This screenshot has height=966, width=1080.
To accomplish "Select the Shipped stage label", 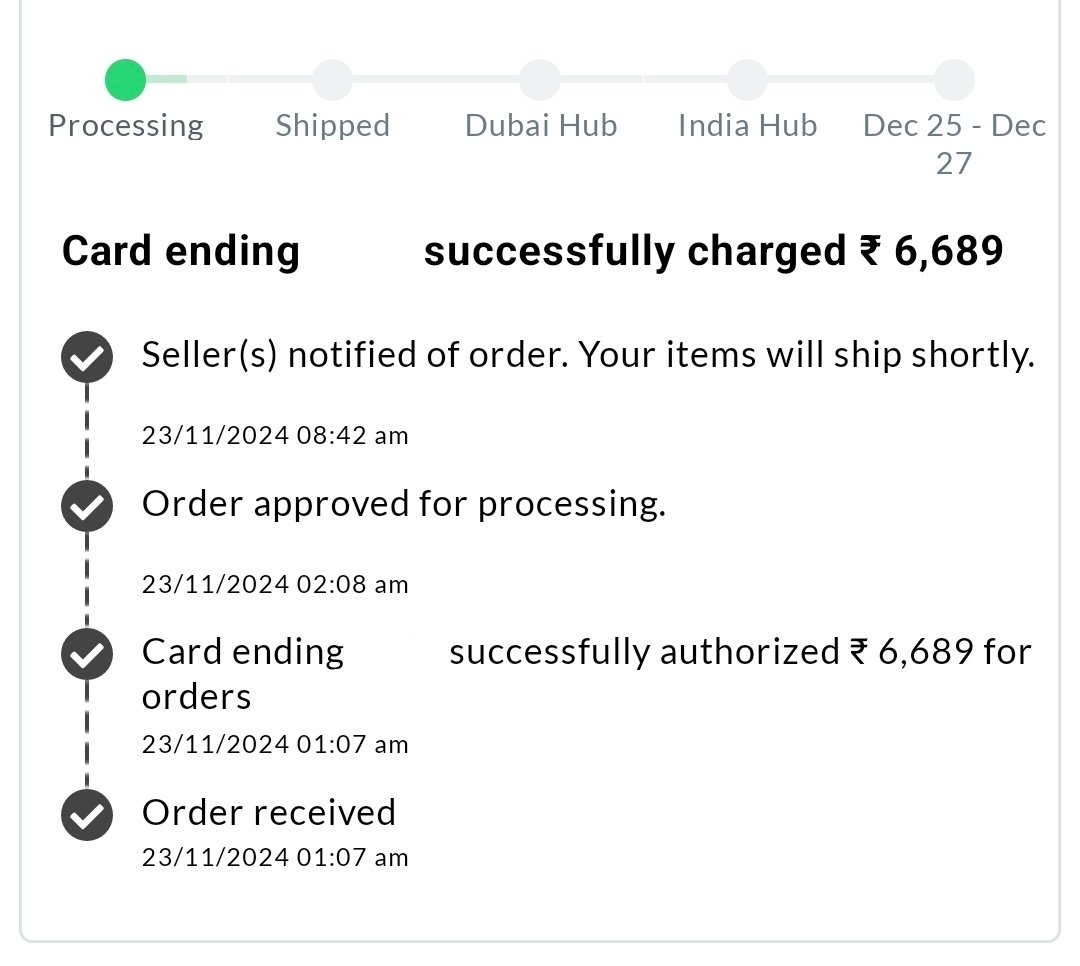I will pyautogui.click(x=333, y=125).
